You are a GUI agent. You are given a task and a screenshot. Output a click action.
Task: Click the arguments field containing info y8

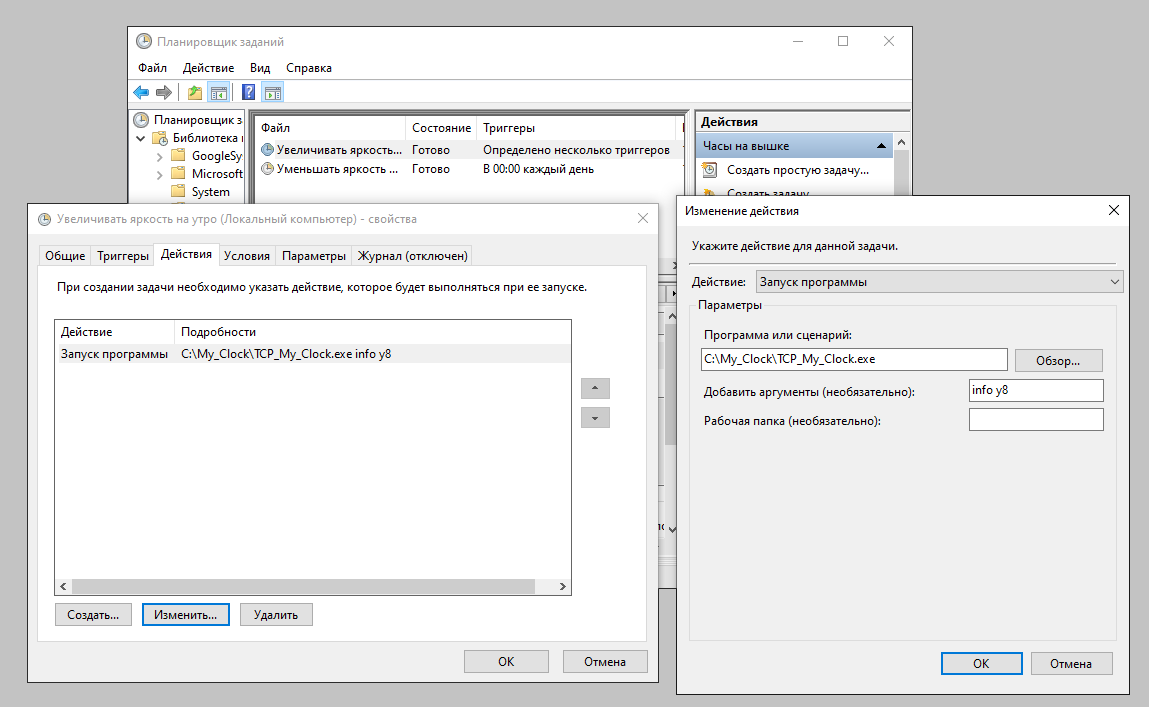click(x=1035, y=390)
